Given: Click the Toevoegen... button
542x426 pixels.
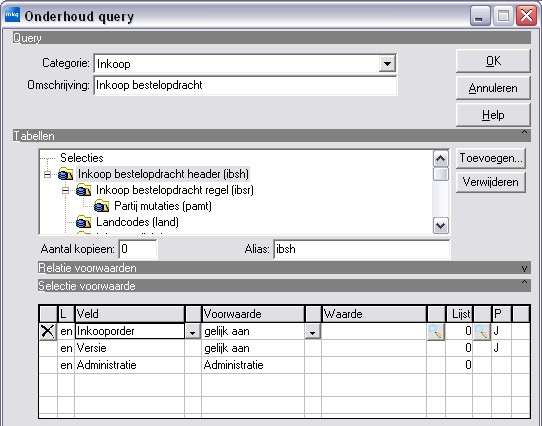Looking at the screenshot, I should pyautogui.click(x=491, y=158).
